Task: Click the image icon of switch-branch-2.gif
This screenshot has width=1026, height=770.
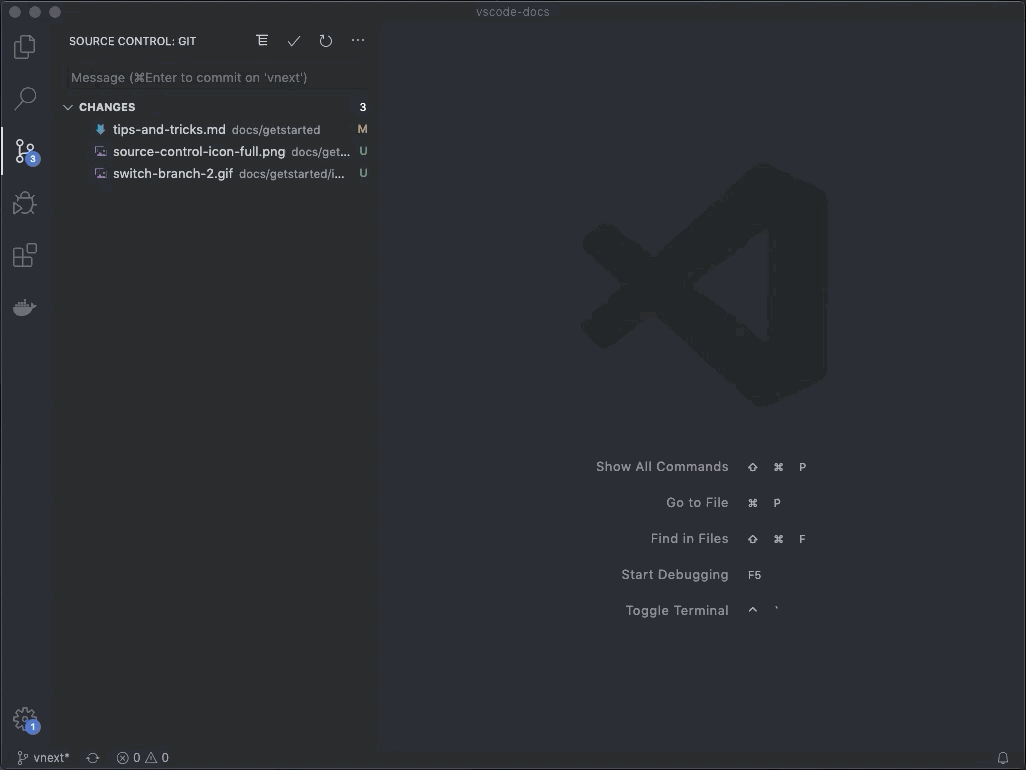Action: coord(101,173)
